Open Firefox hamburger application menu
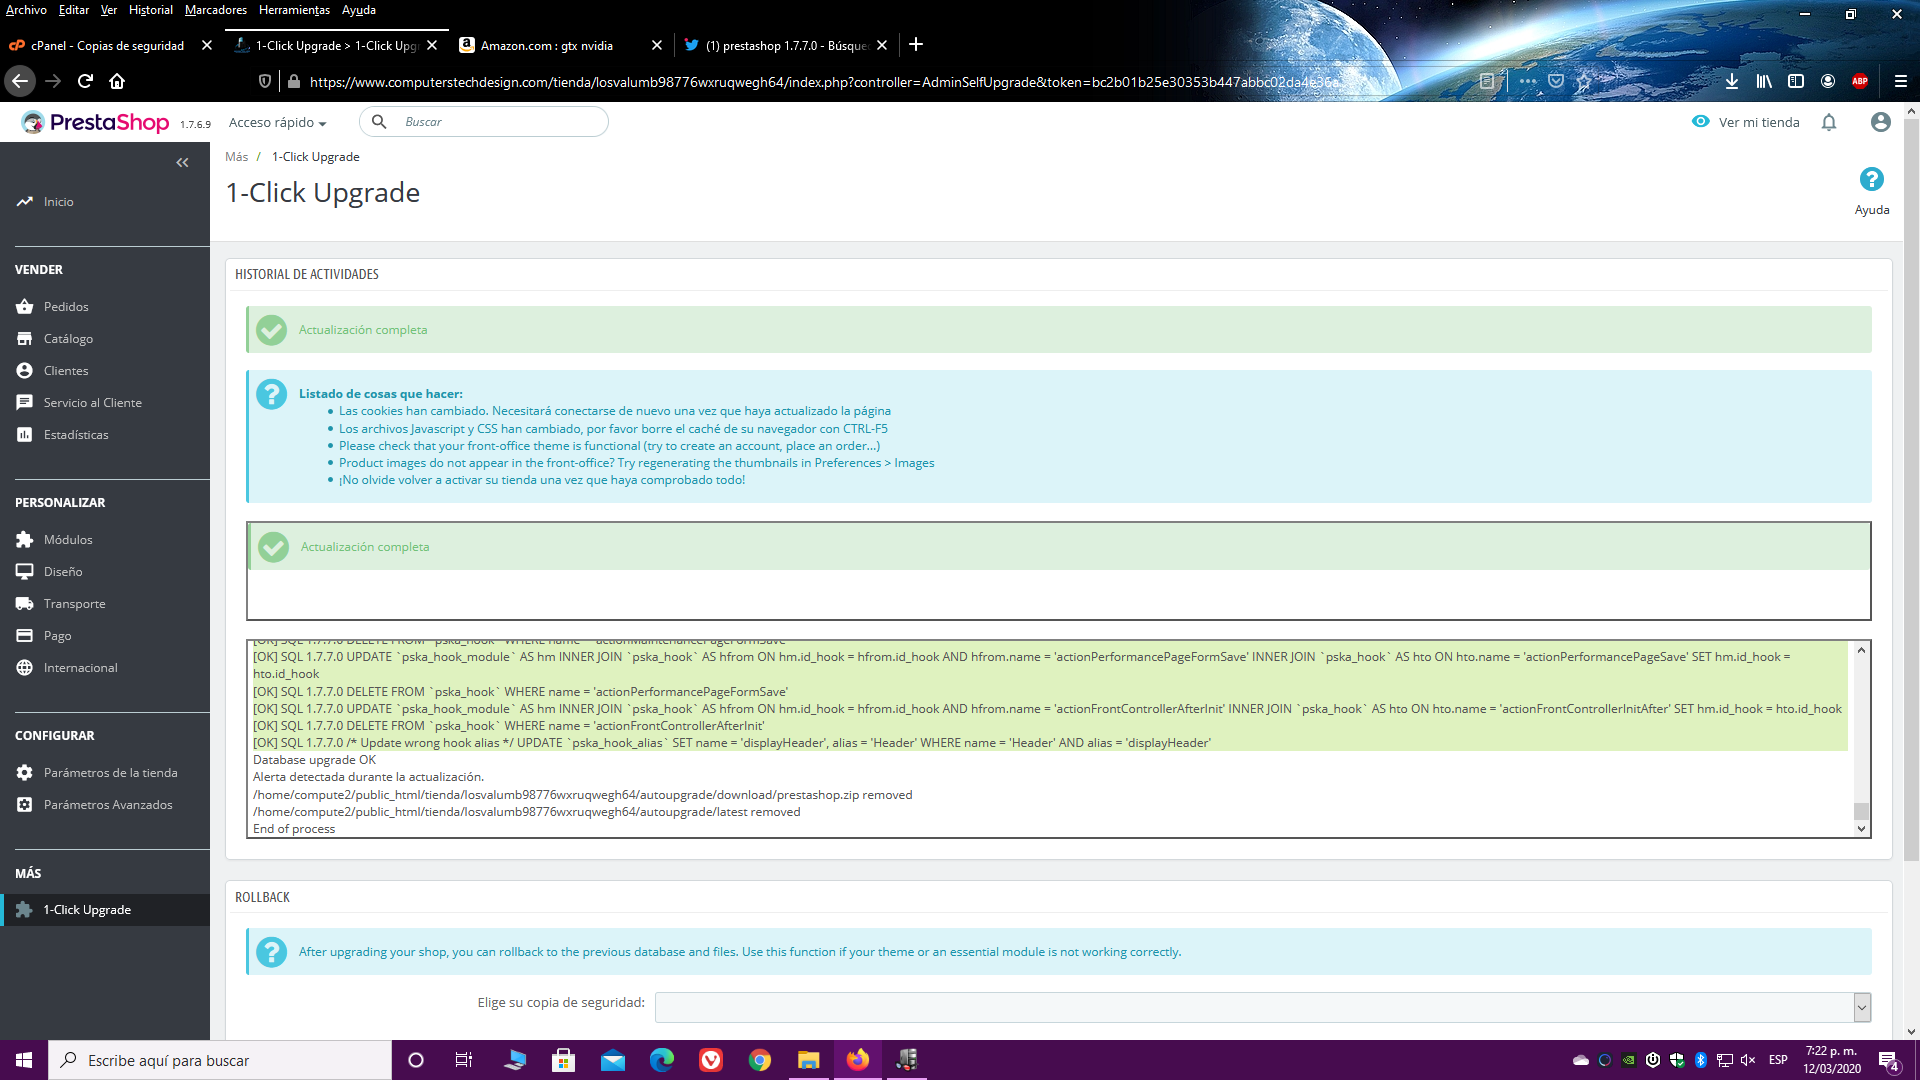The height and width of the screenshot is (1080, 1920). 1900,81
